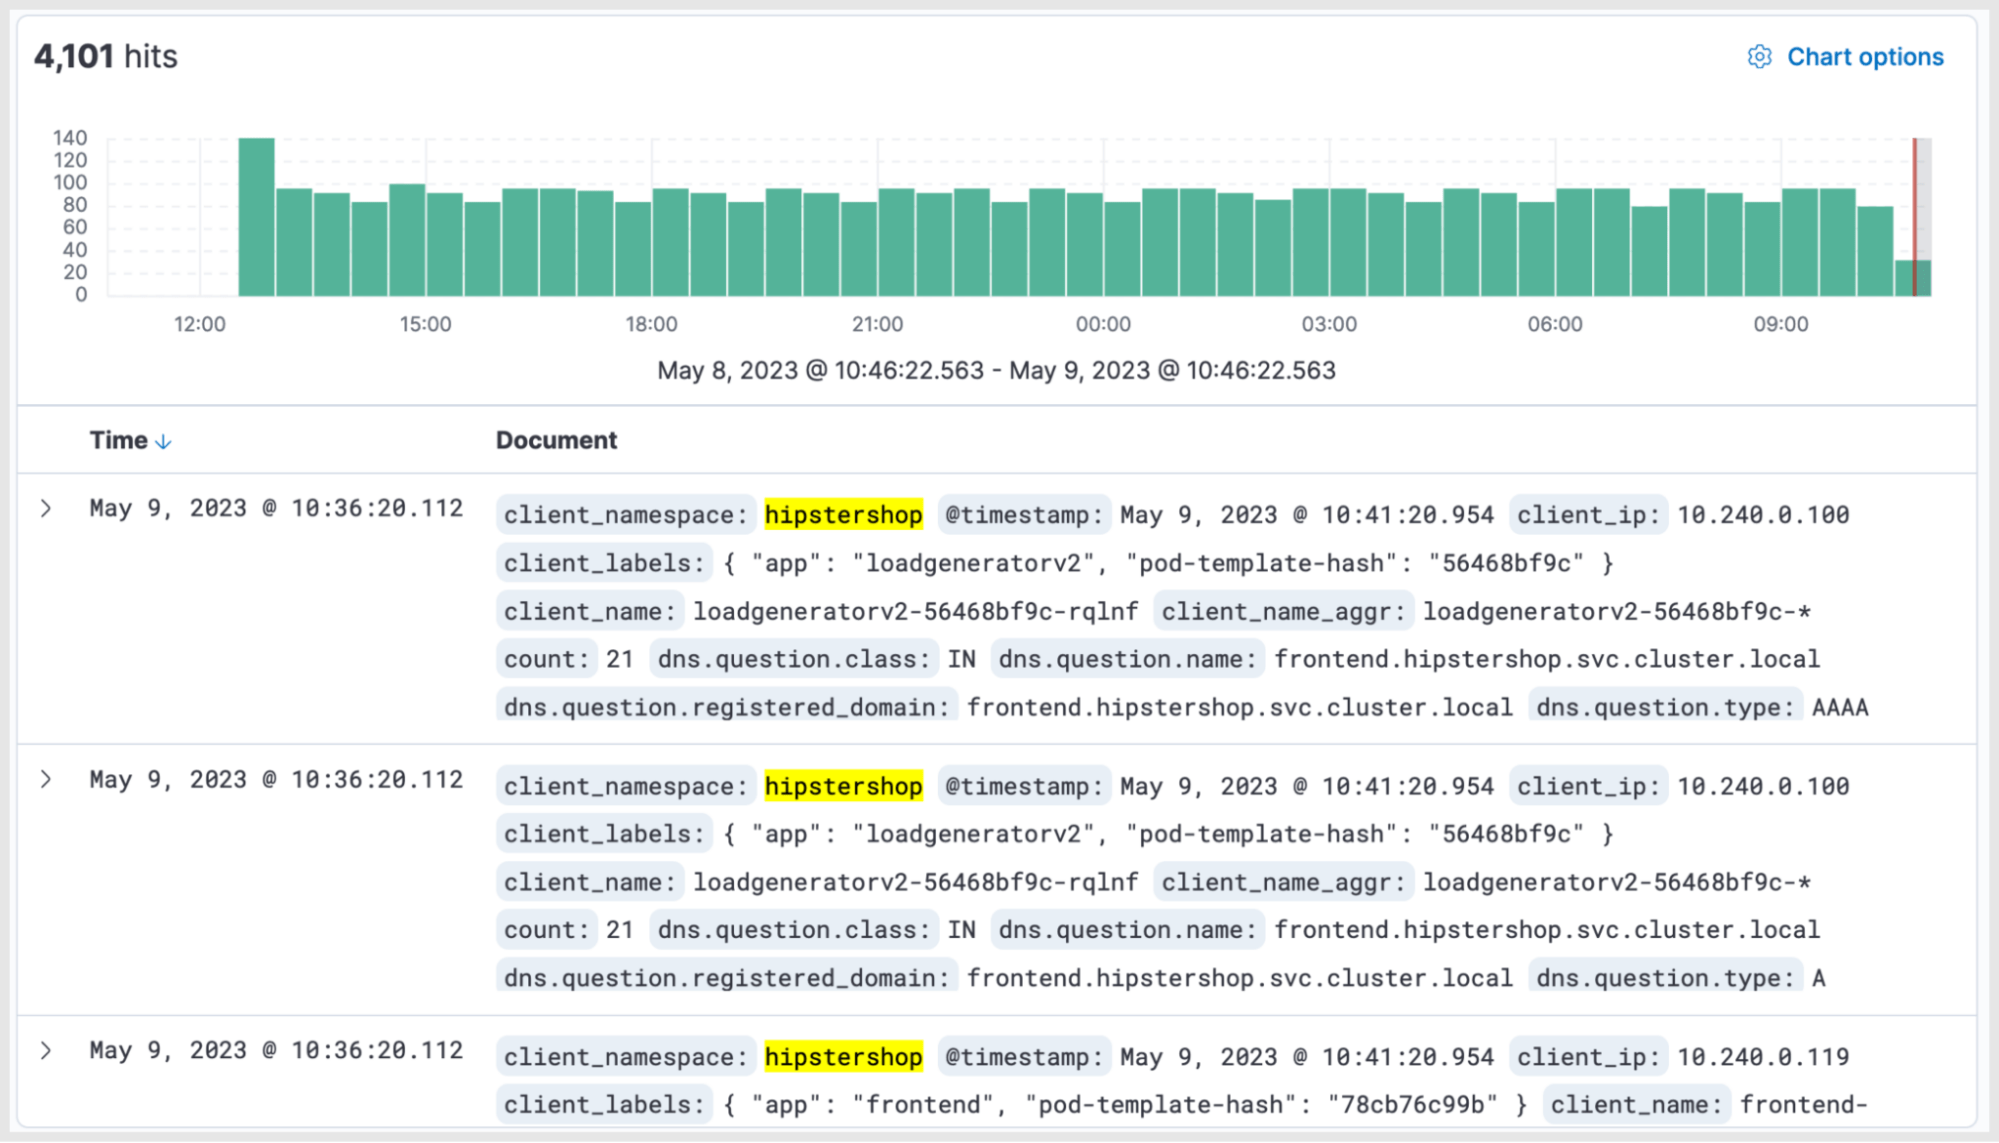The height and width of the screenshot is (1143, 1999).
Task: Click the red current-time marker in histogram
Action: click(x=1915, y=217)
